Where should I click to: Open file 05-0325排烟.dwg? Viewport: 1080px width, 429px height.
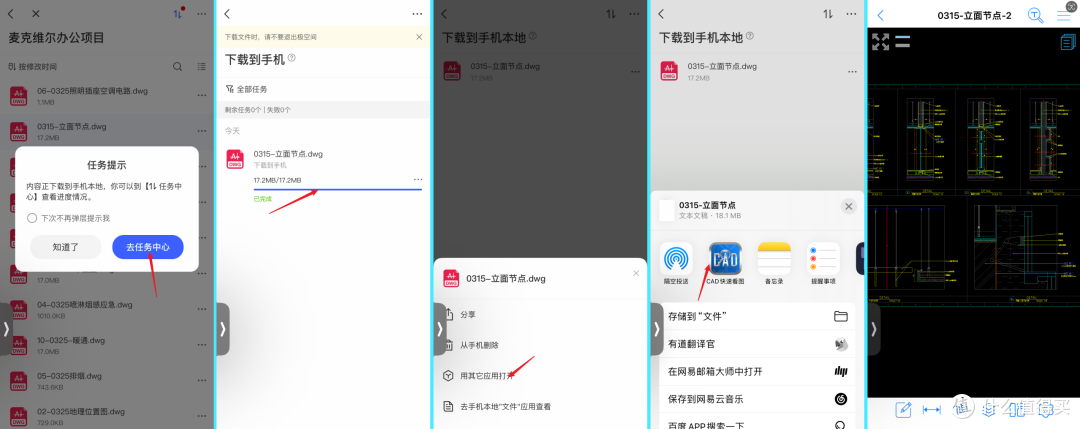click(x=107, y=381)
